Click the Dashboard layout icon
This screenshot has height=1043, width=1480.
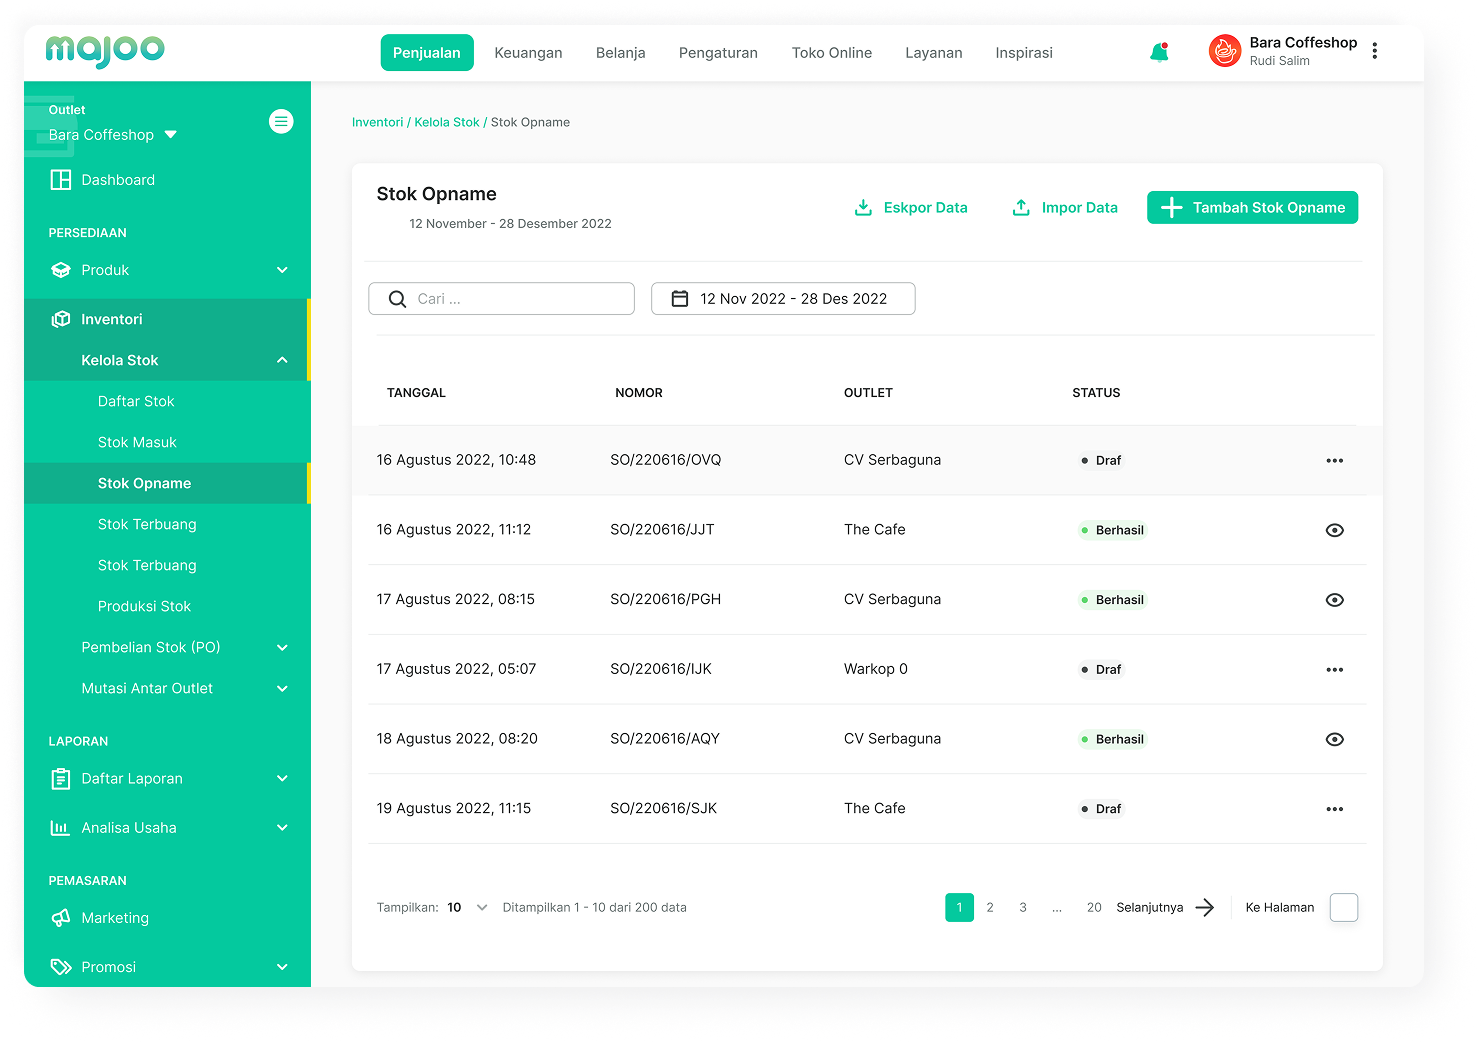[x=61, y=180]
